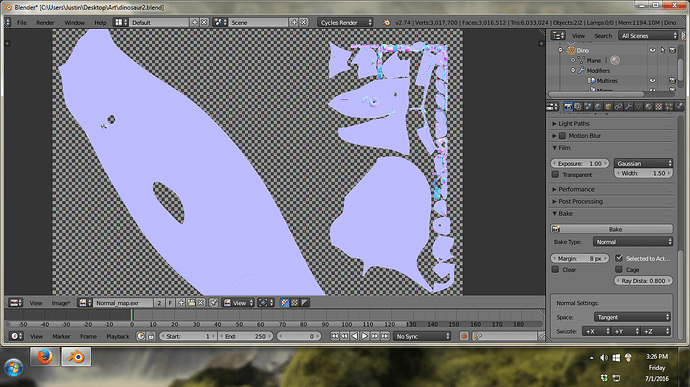Click the open image folder icon
This screenshot has width=690, height=387.
pyautogui.click(x=191, y=303)
